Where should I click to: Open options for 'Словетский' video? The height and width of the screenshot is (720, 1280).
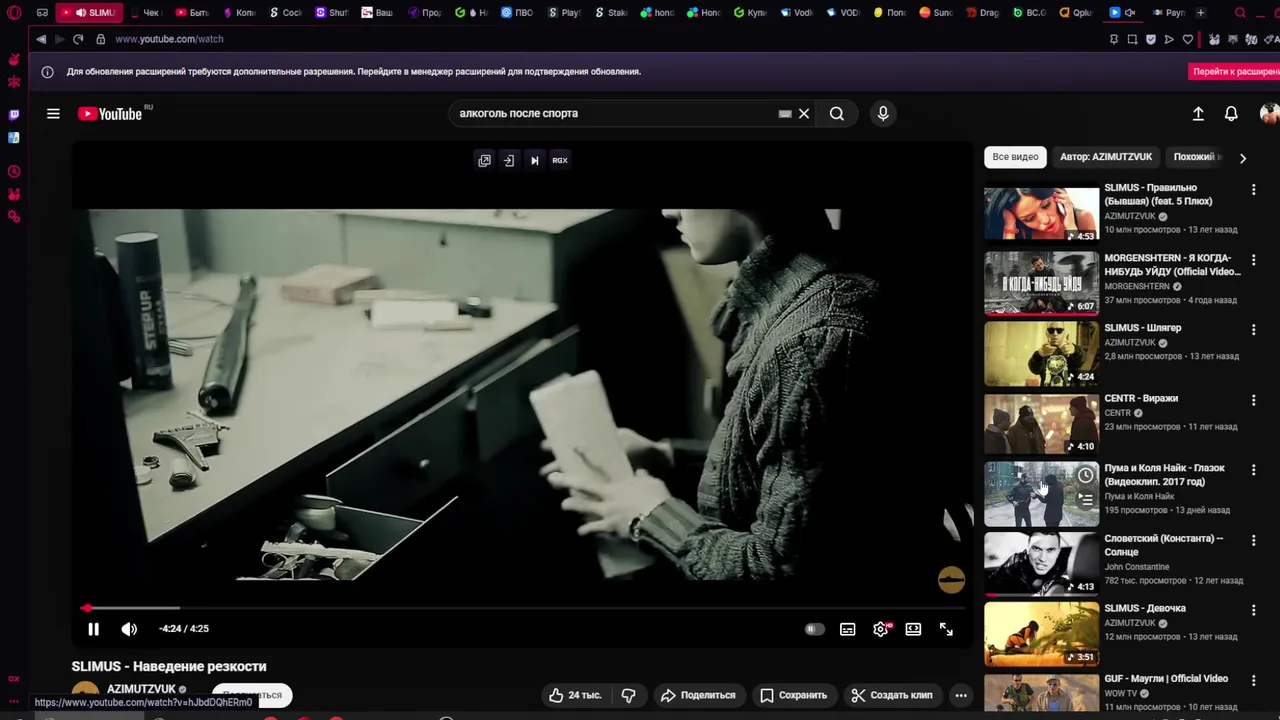click(x=1253, y=540)
